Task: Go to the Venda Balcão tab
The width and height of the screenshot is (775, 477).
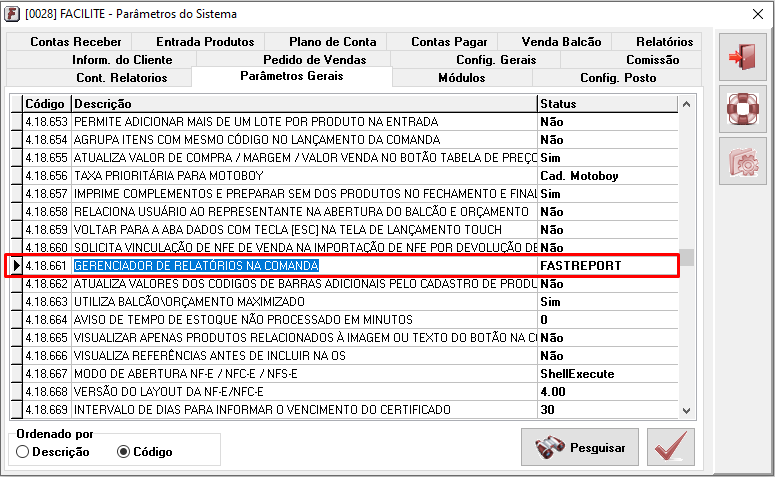Action: pyautogui.click(x=561, y=42)
